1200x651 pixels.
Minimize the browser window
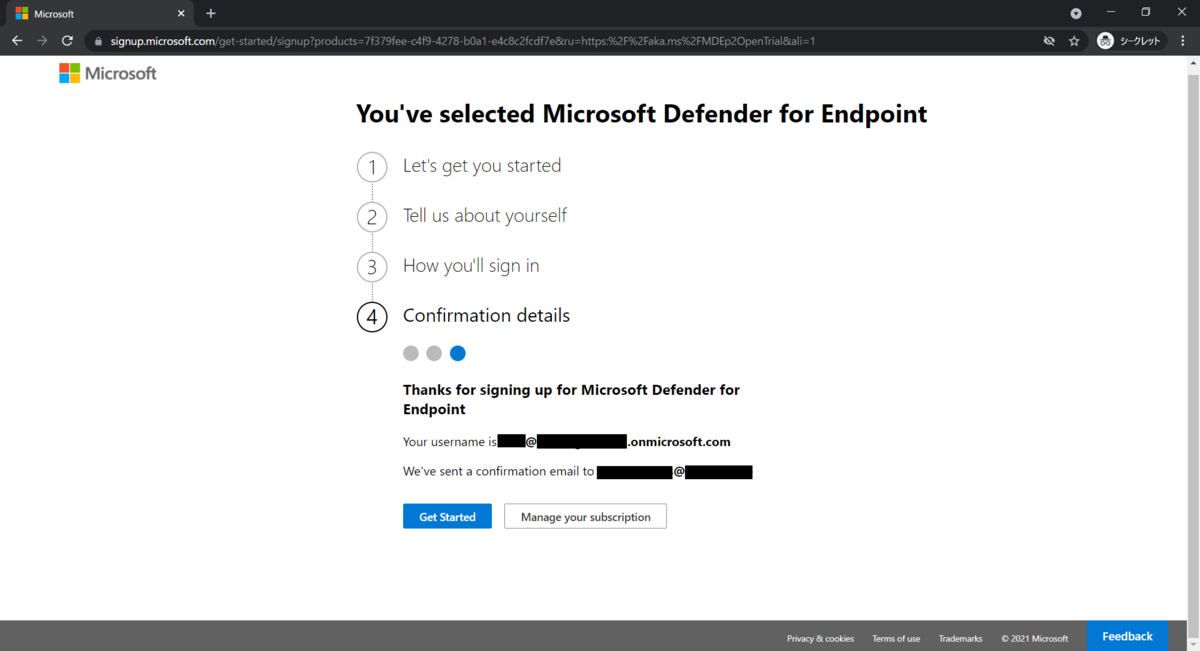coord(1110,12)
